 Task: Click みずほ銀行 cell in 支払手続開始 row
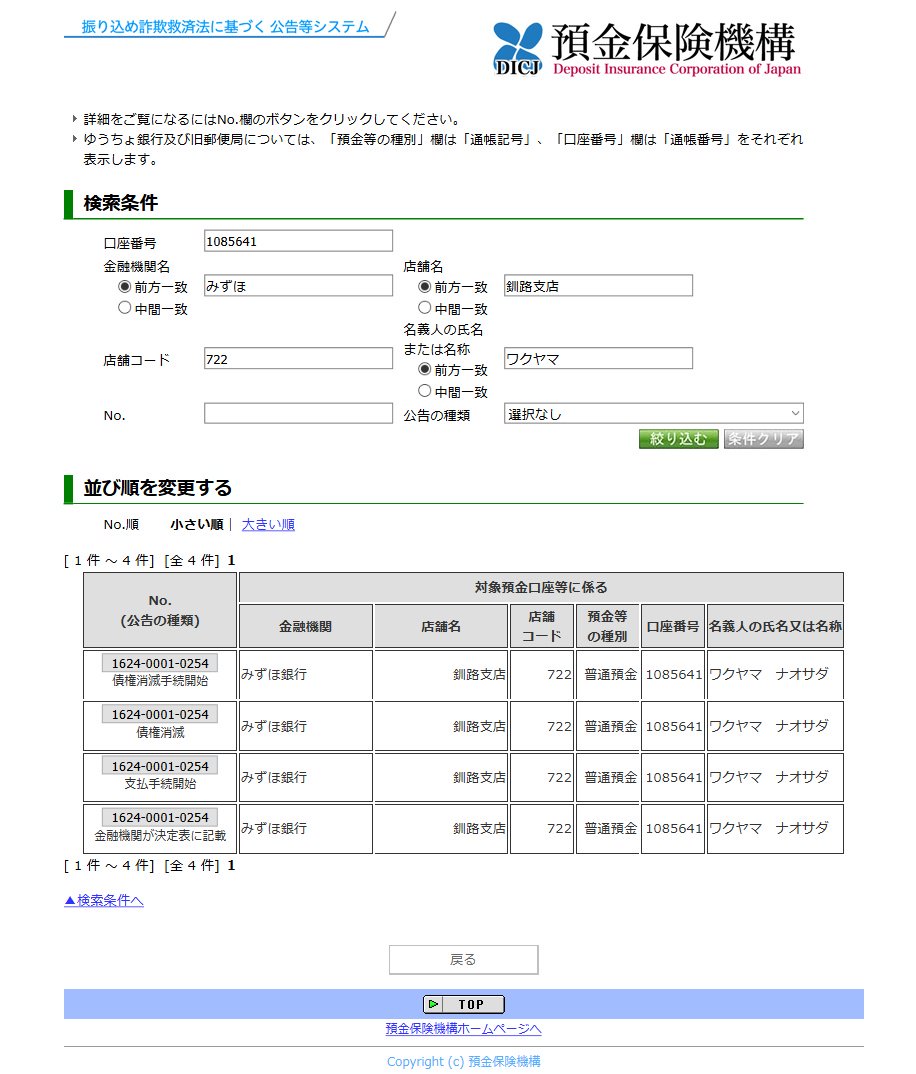point(306,777)
